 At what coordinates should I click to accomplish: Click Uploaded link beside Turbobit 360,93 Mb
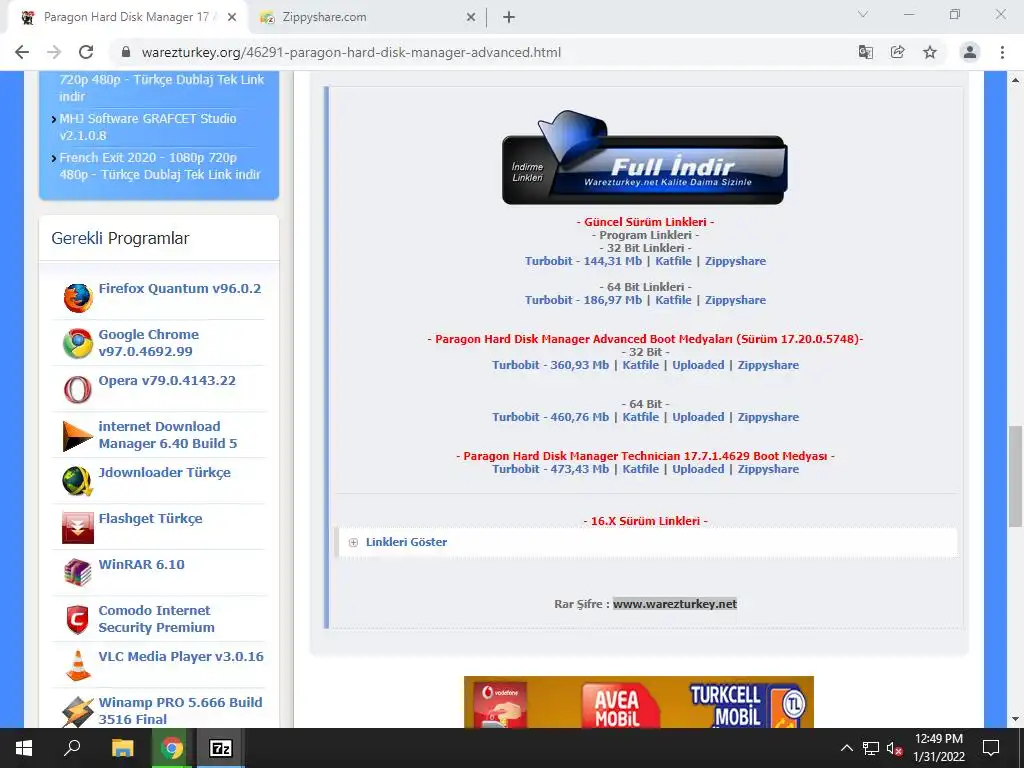pos(698,365)
